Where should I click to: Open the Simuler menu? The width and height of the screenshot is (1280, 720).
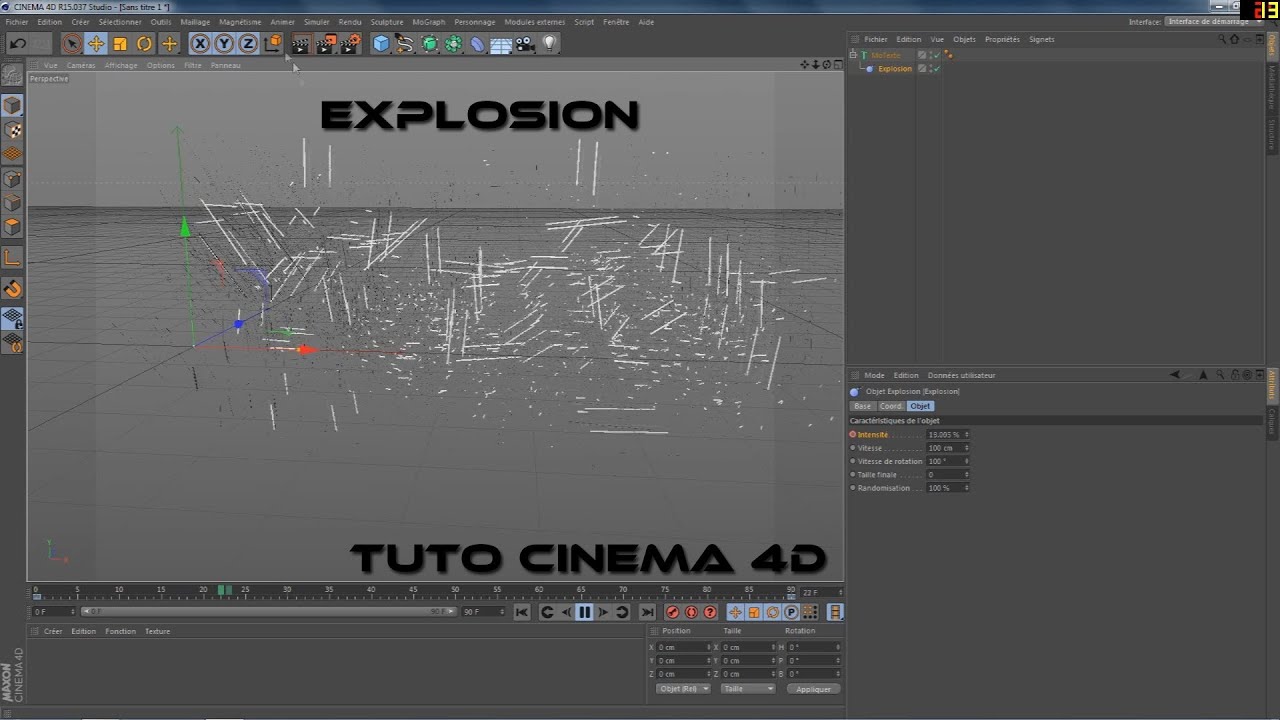point(317,22)
